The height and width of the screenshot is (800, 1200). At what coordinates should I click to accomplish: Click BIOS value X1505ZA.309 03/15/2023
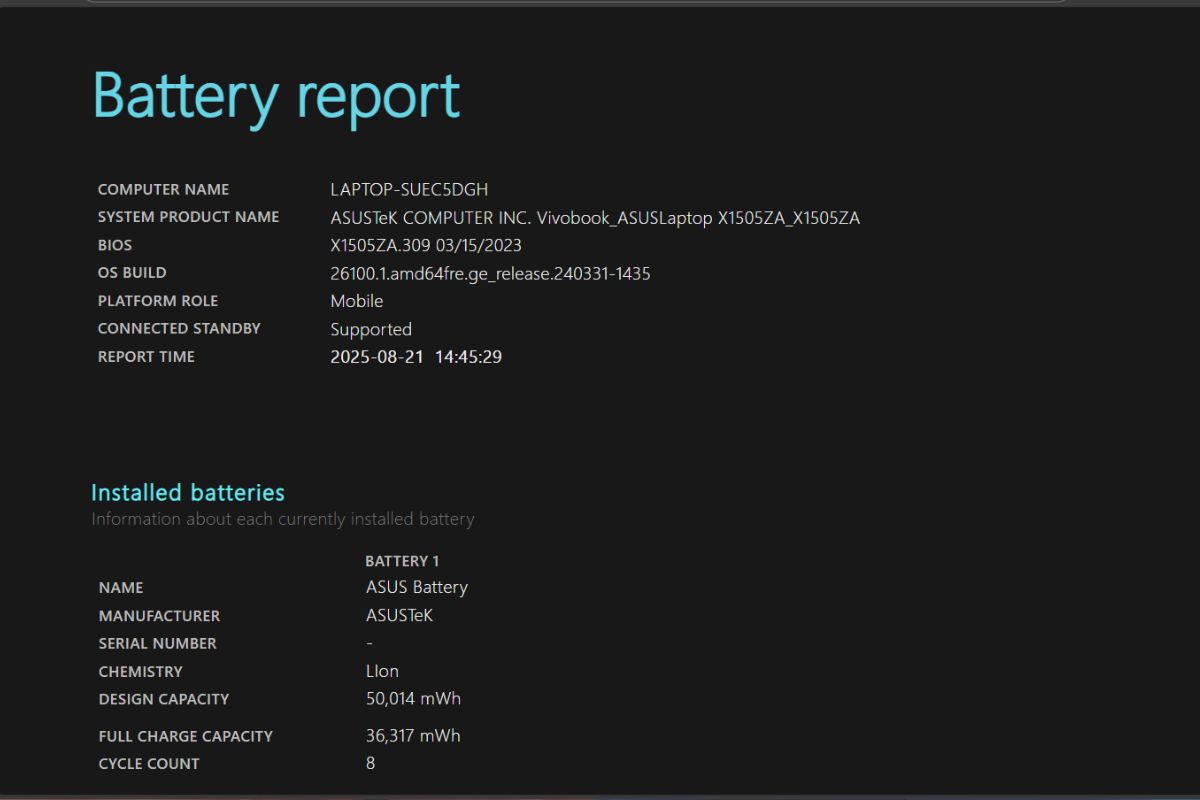(426, 245)
